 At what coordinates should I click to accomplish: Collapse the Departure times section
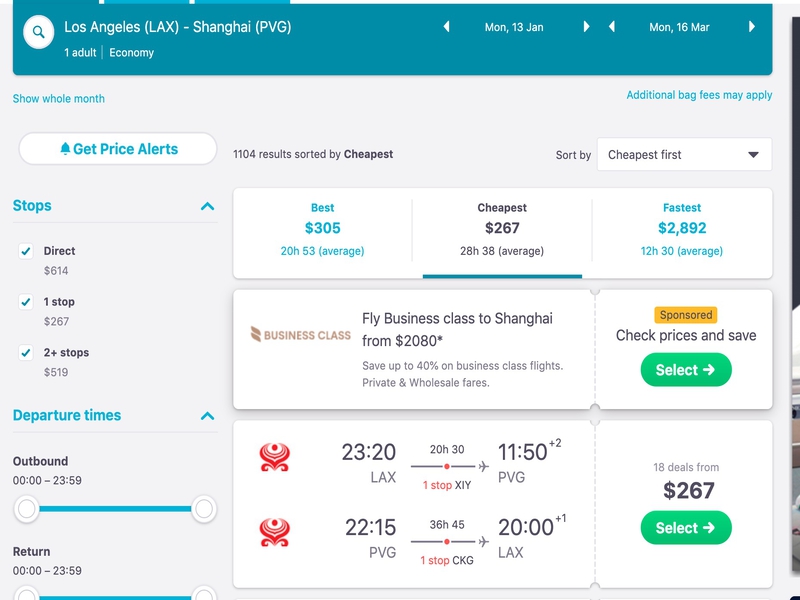point(207,416)
